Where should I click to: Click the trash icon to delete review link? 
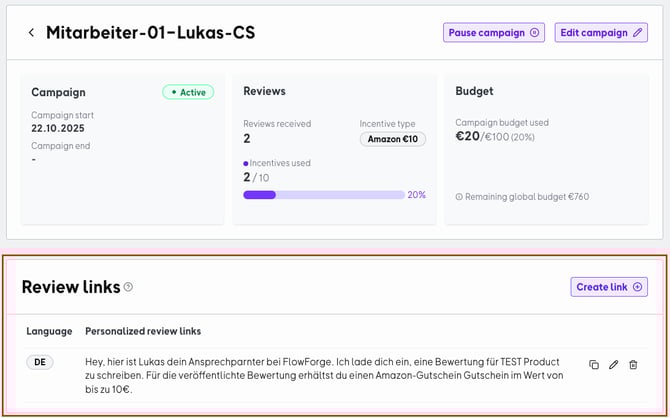coord(633,365)
